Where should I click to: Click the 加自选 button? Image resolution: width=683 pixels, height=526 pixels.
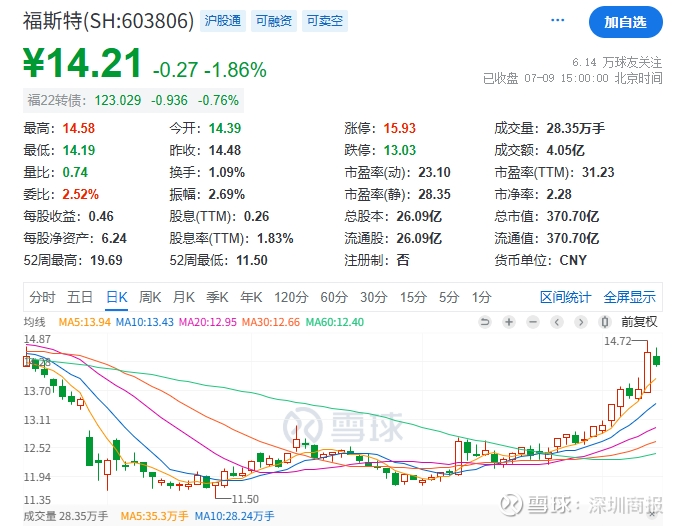coord(626,22)
